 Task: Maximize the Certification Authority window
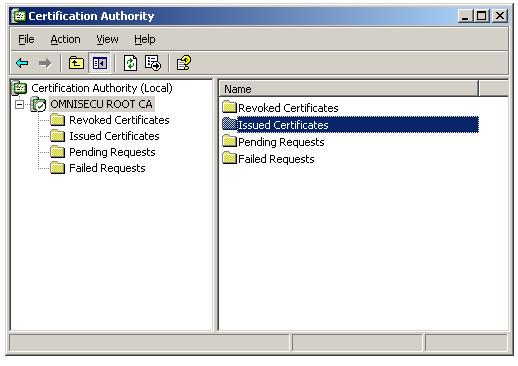[x=482, y=16]
